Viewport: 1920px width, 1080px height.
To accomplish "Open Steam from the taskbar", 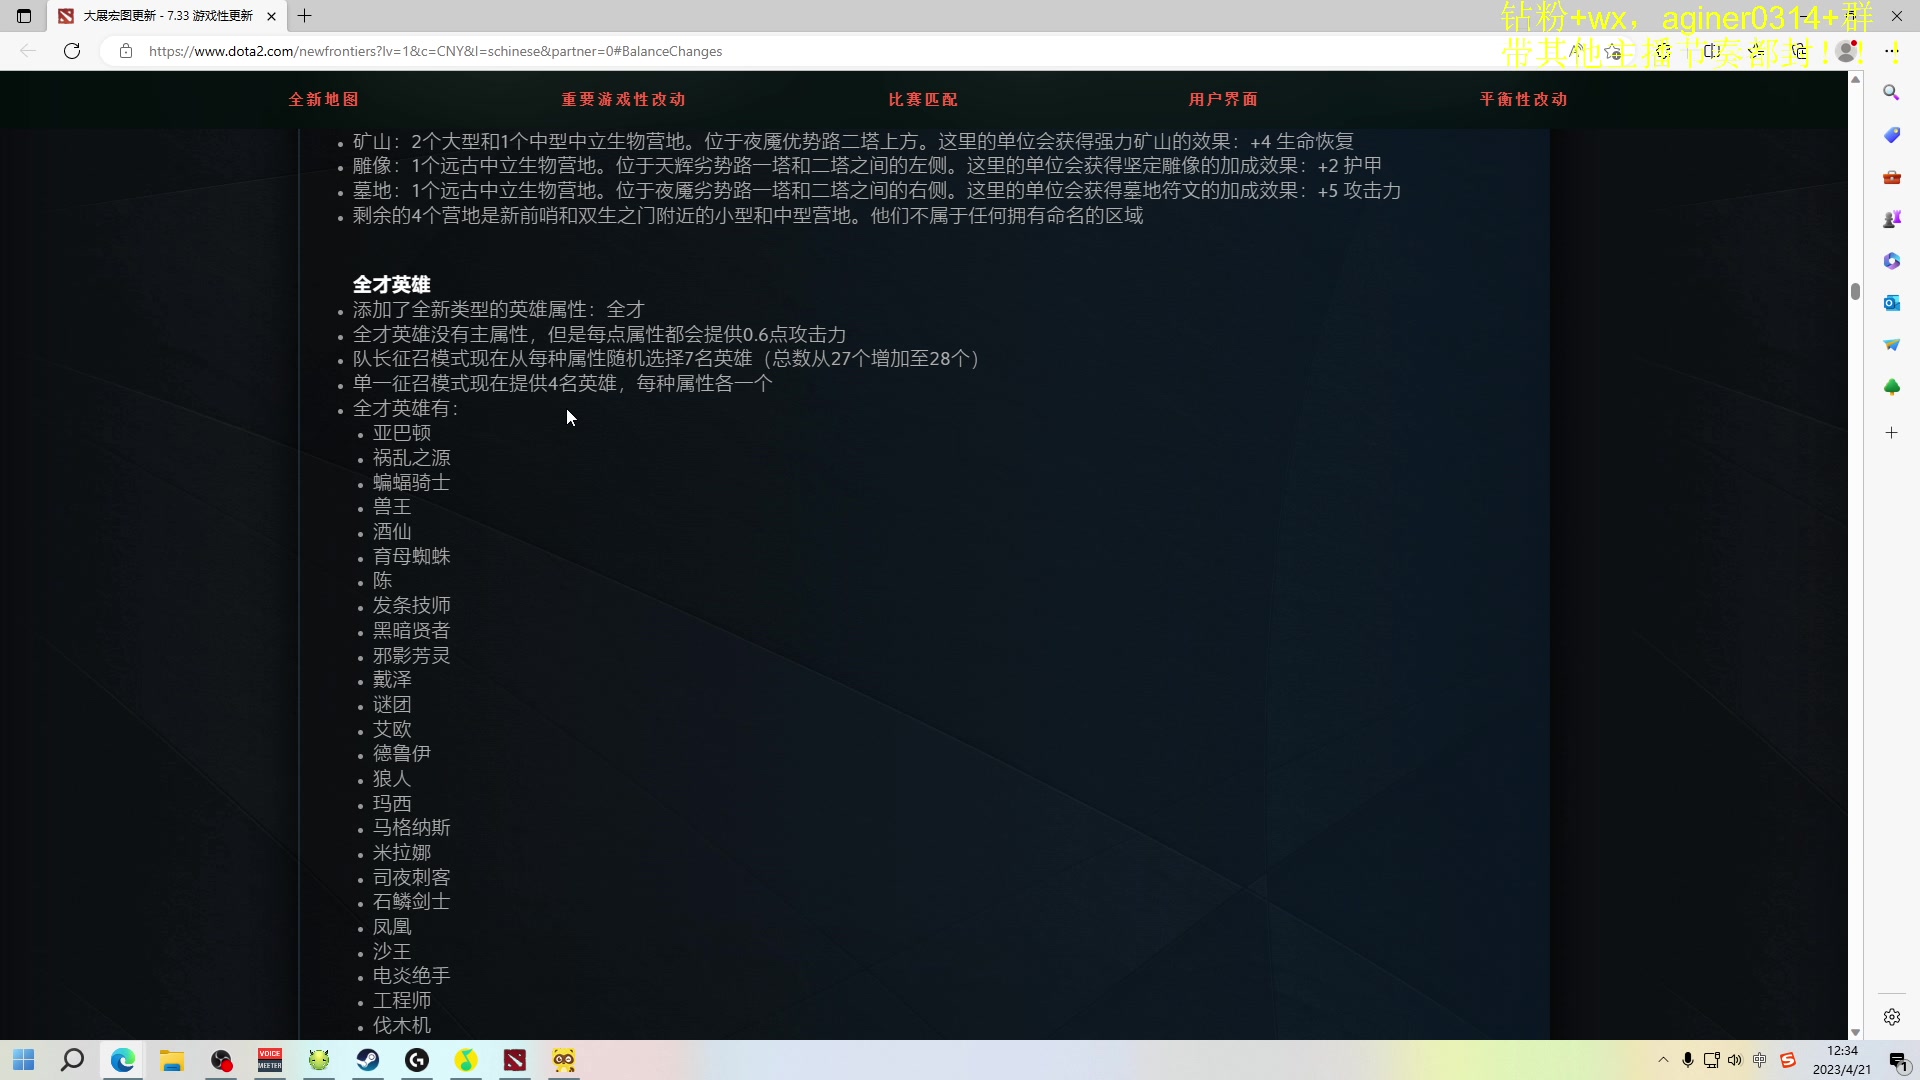I will tap(368, 1060).
